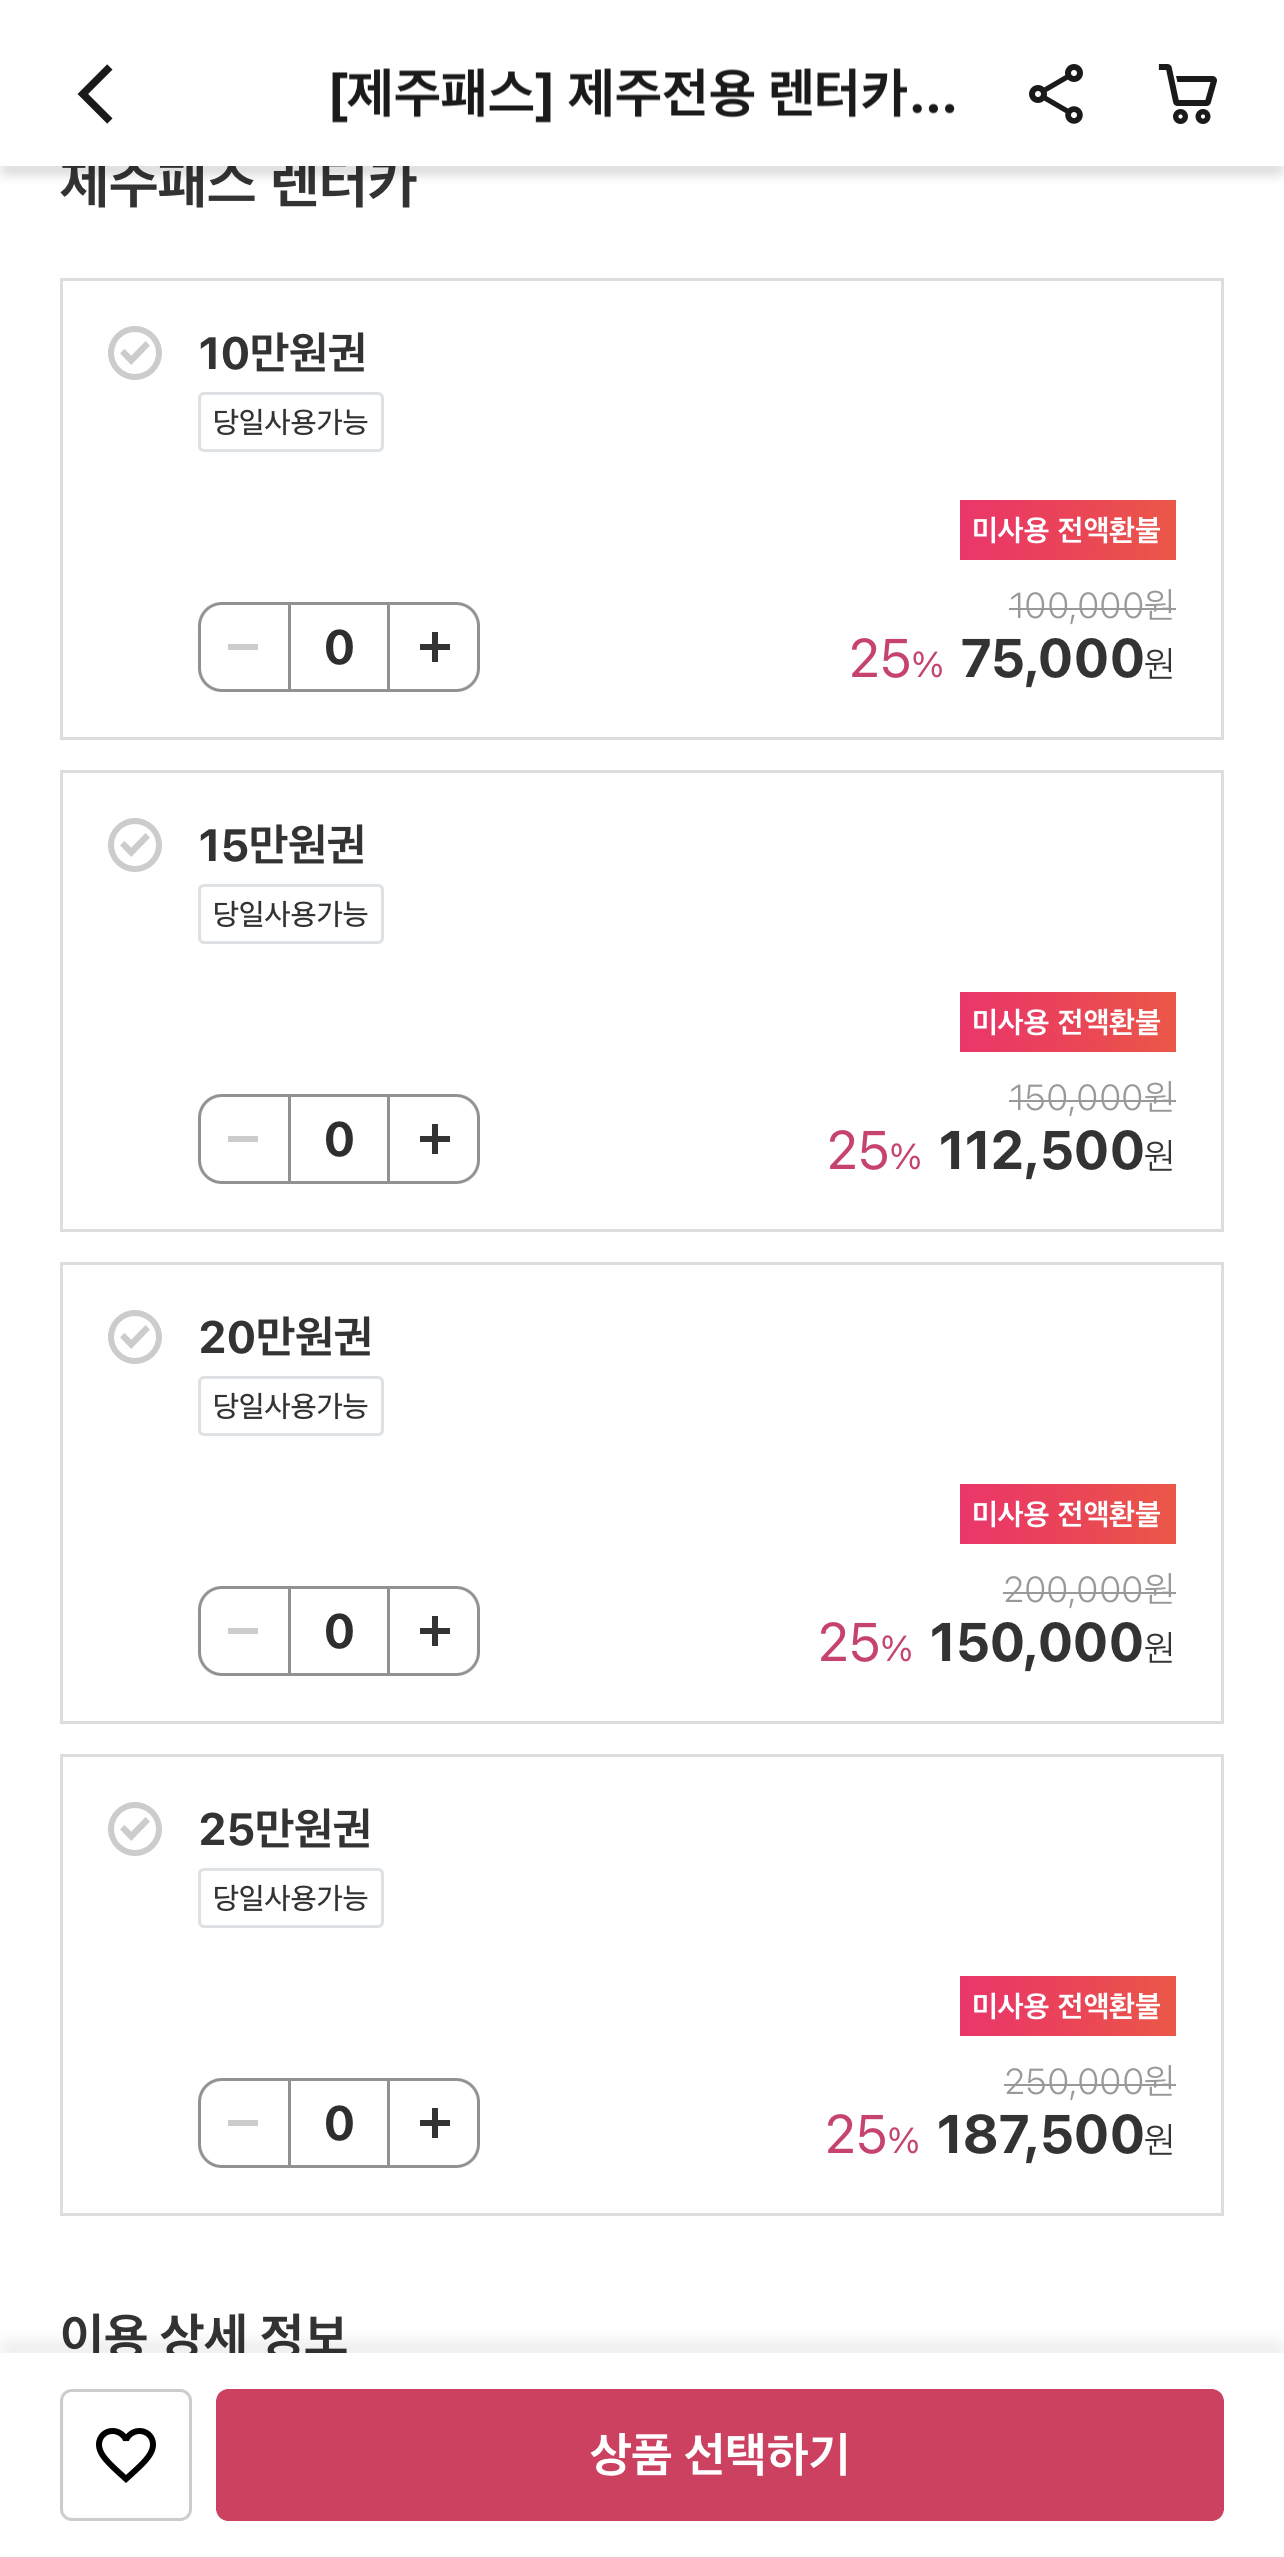
Task: Select the 10만원권 check circle
Action: [135, 353]
